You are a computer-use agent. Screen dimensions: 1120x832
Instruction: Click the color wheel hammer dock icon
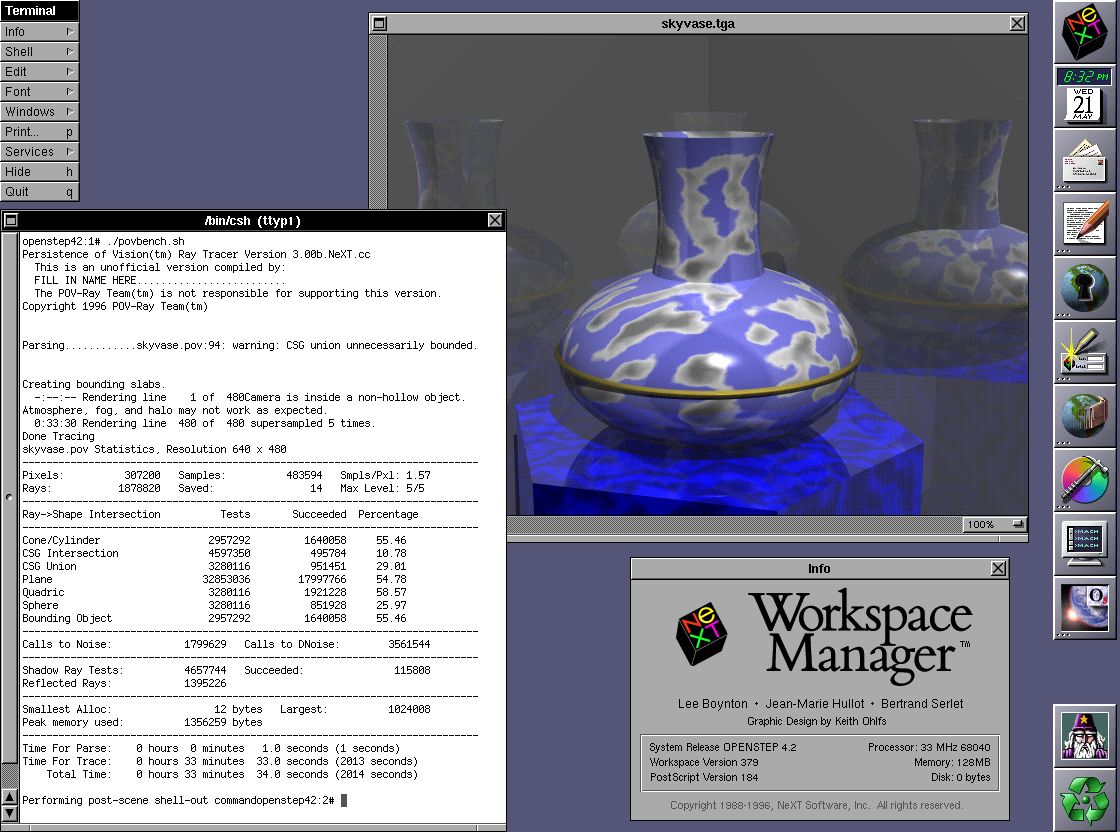coord(1085,480)
